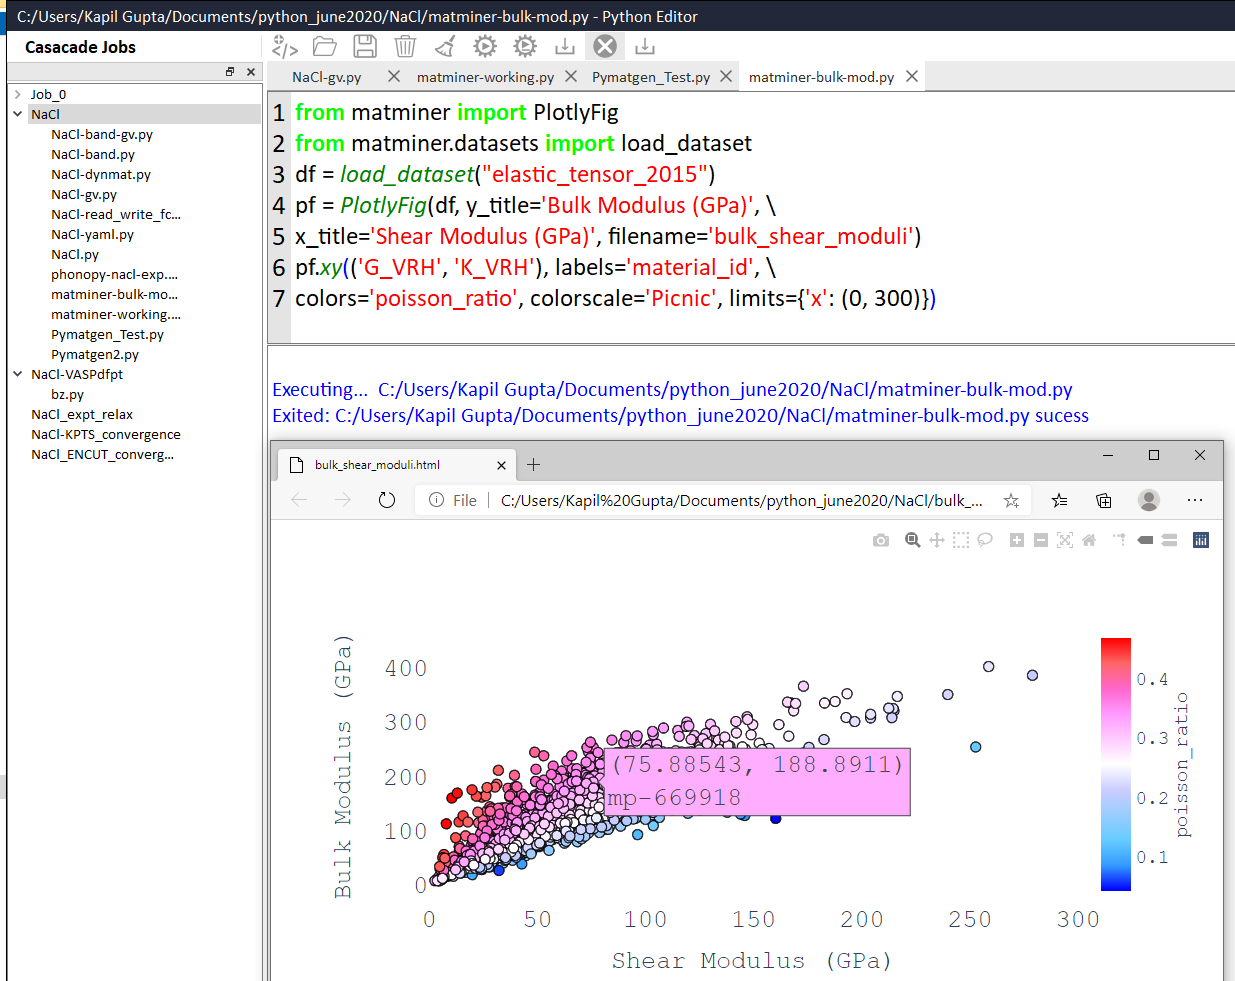1235x981 pixels.
Task: Close the Cascade Jobs panel
Action: 251,72
